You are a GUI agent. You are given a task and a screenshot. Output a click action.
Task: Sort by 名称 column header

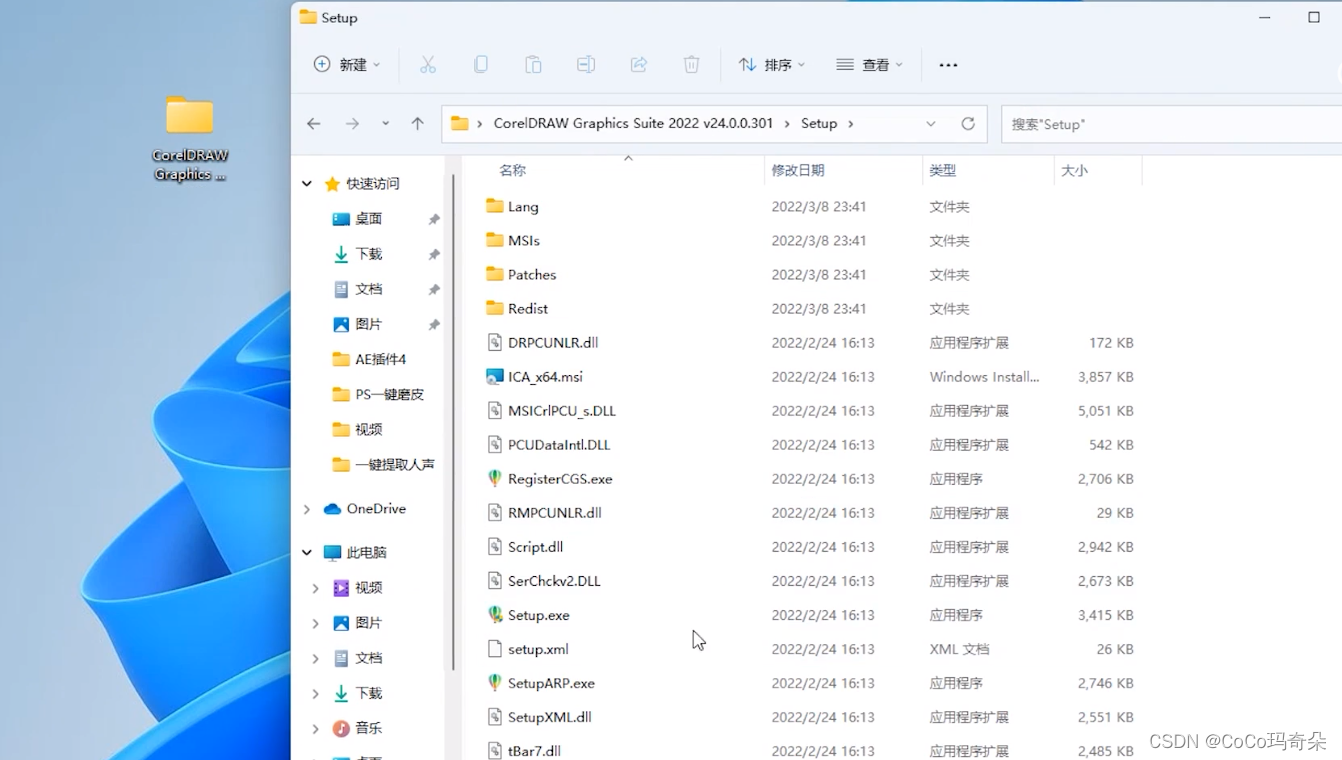pyautogui.click(x=513, y=171)
